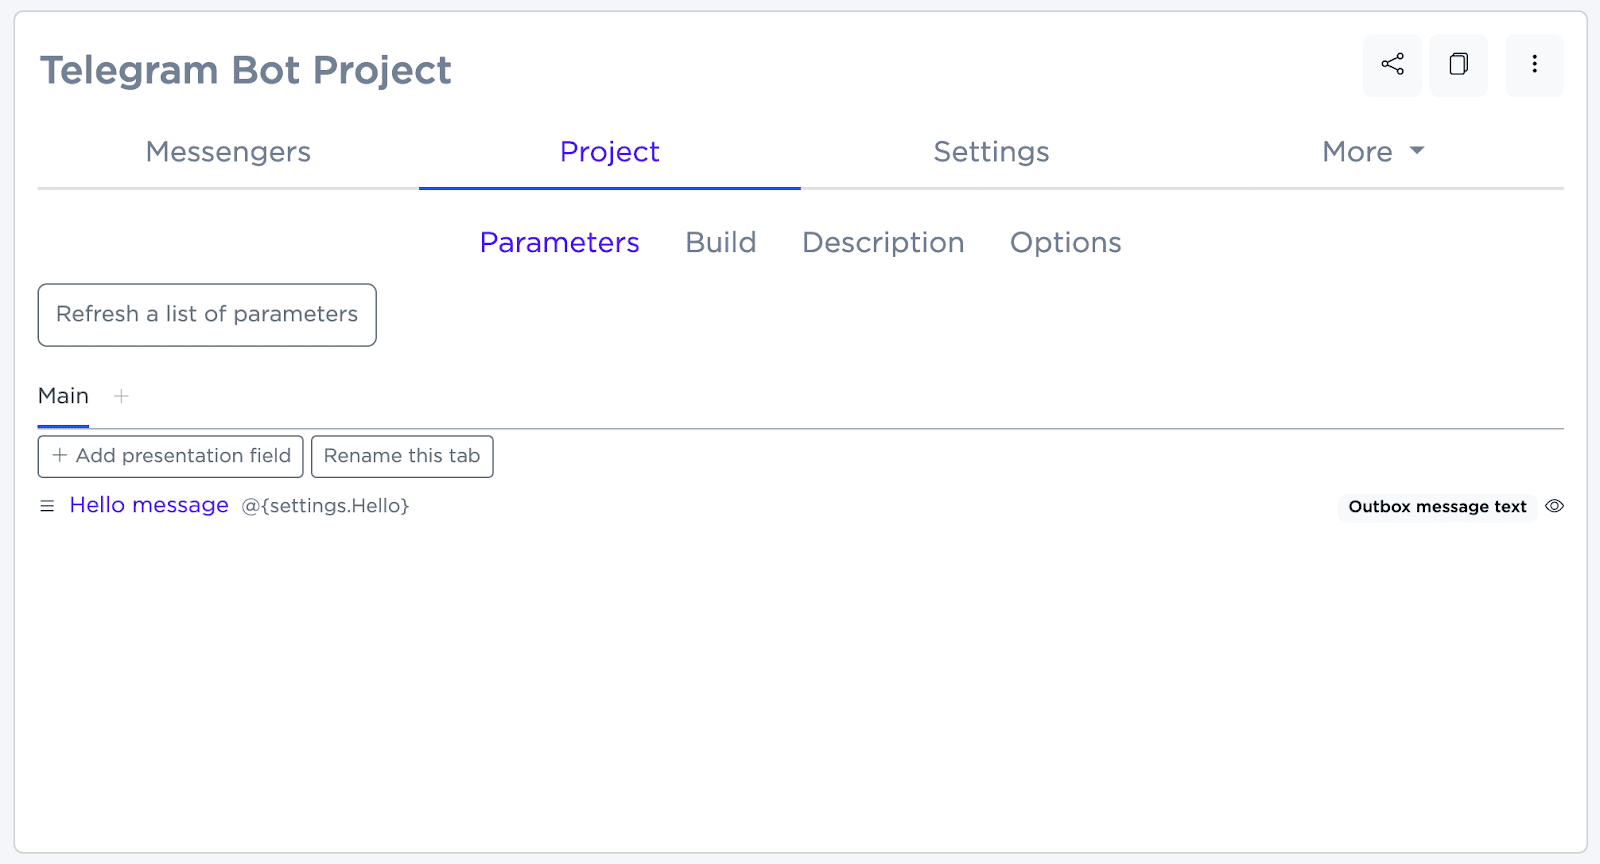
Task: Switch to the Messengers tab
Action: tap(228, 152)
